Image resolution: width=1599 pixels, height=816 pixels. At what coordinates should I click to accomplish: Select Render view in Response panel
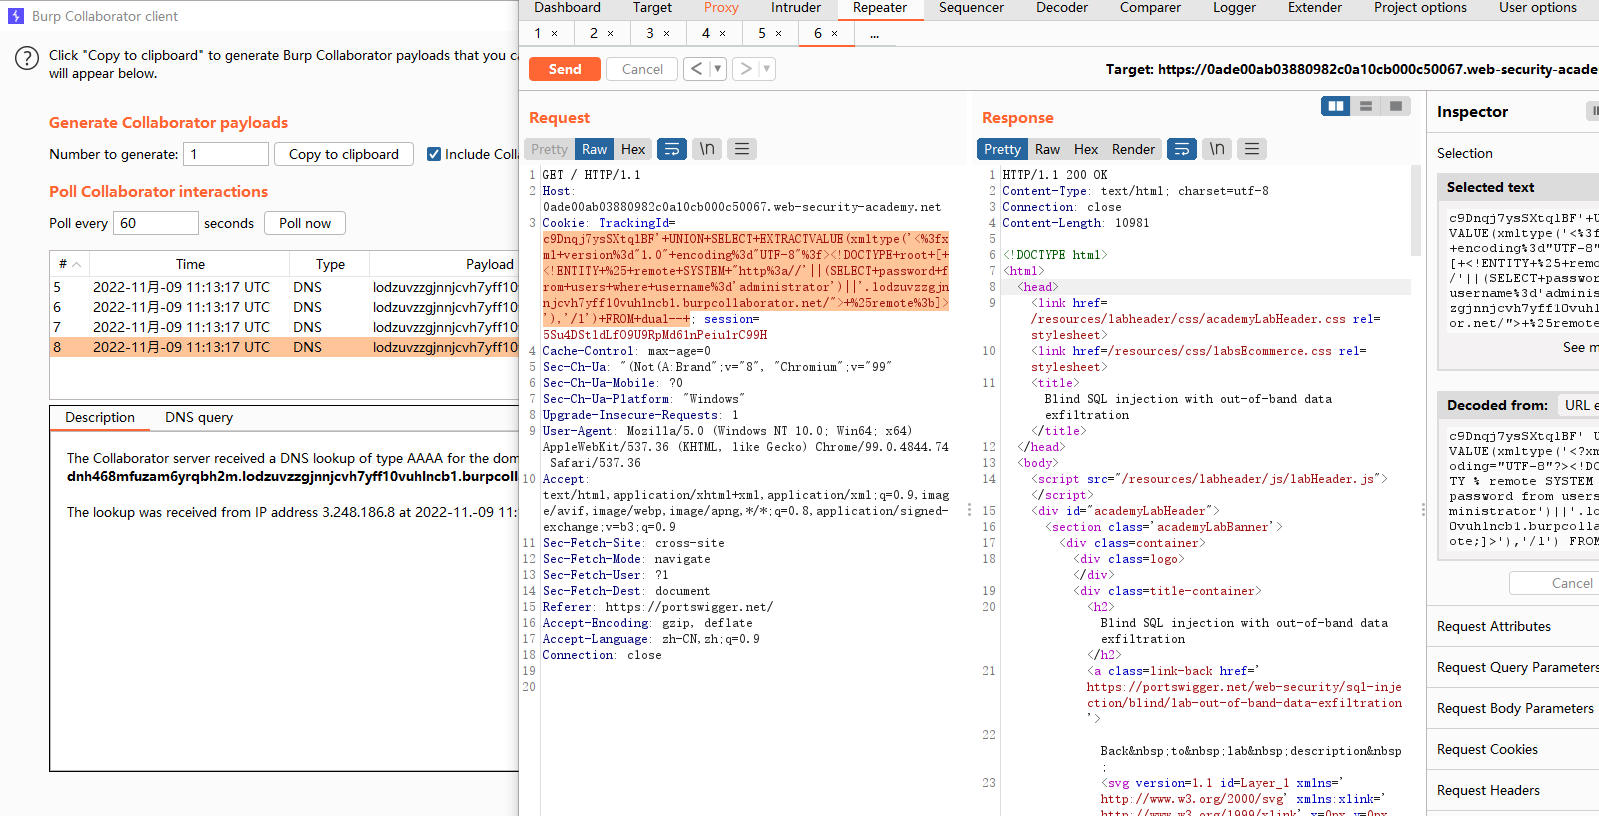(x=1133, y=149)
